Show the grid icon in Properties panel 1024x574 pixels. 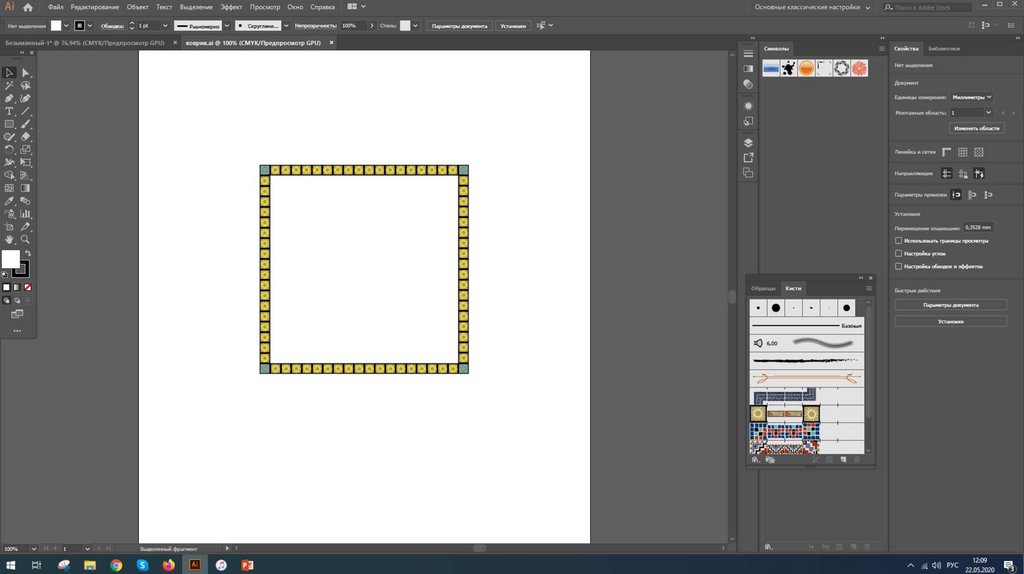point(962,151)
